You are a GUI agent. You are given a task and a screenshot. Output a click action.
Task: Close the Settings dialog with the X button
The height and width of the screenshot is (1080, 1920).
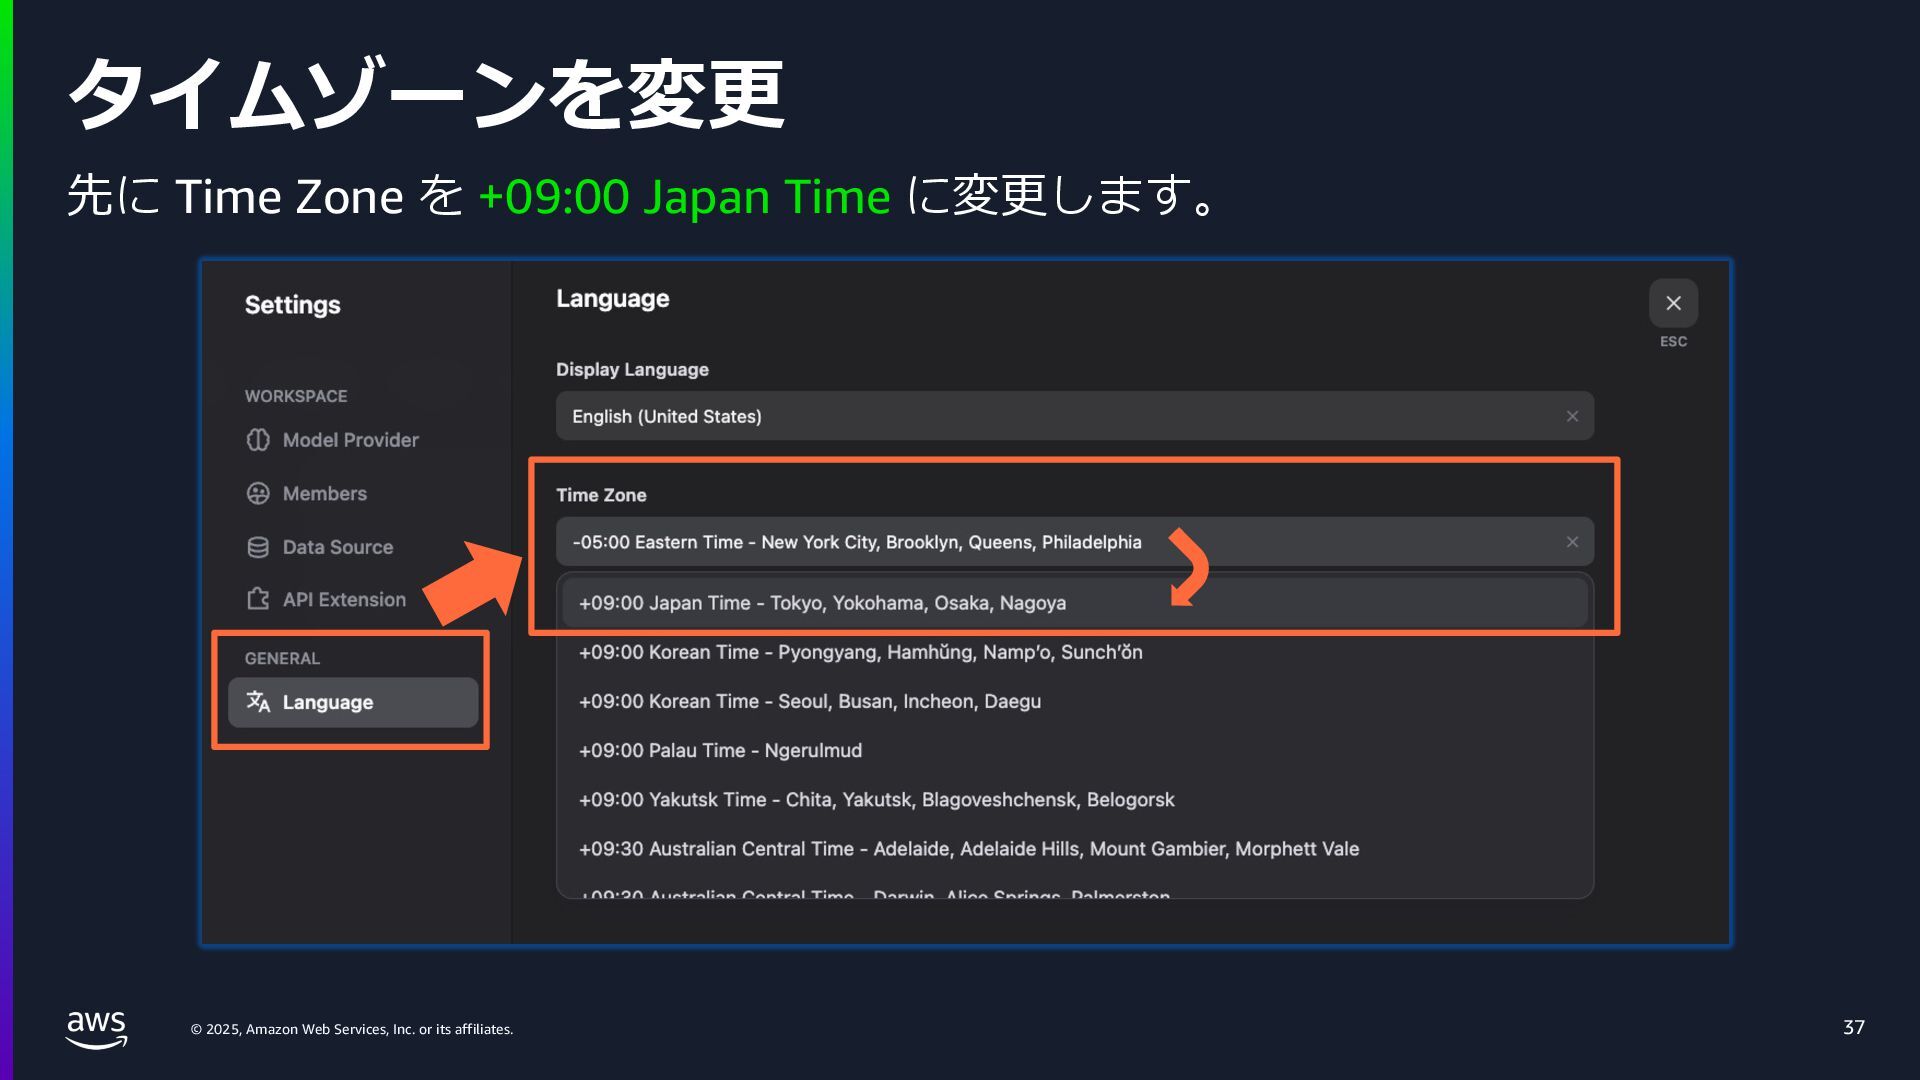tap(1673, 303)
